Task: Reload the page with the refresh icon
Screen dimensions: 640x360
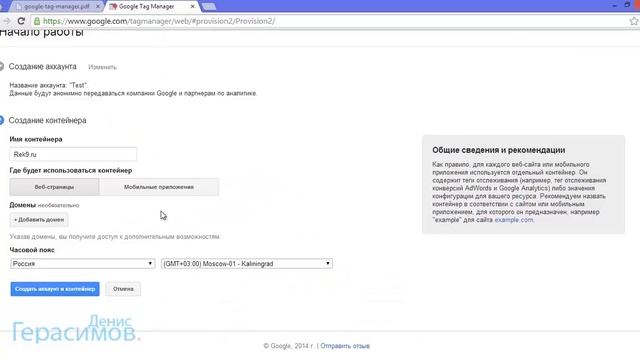Action: pos(21,21)
